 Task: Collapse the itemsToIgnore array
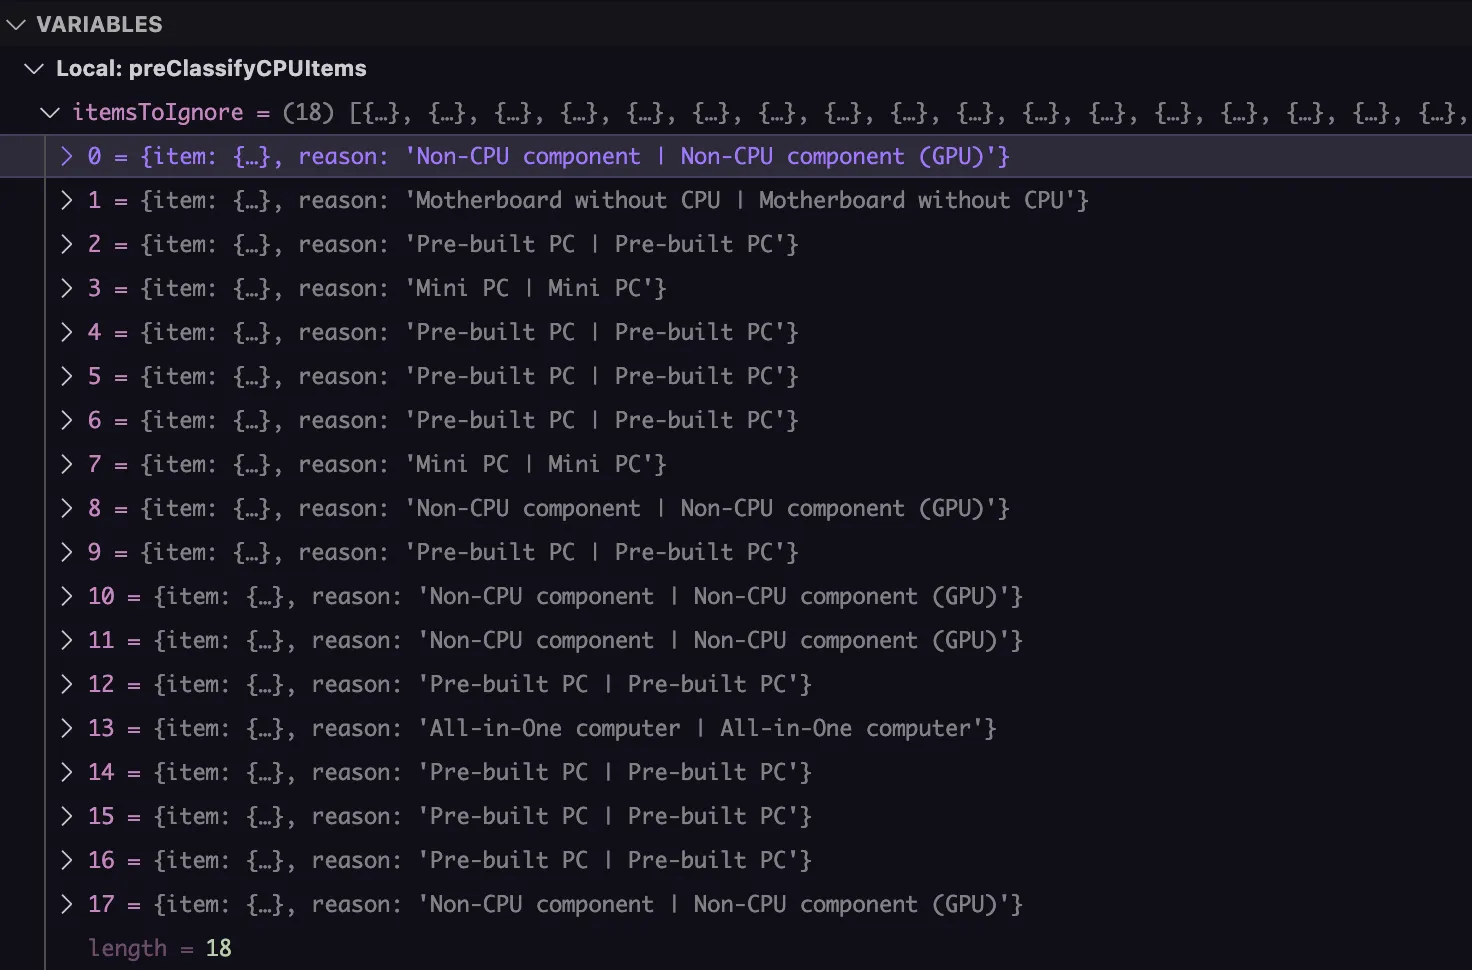pos(49,113)
